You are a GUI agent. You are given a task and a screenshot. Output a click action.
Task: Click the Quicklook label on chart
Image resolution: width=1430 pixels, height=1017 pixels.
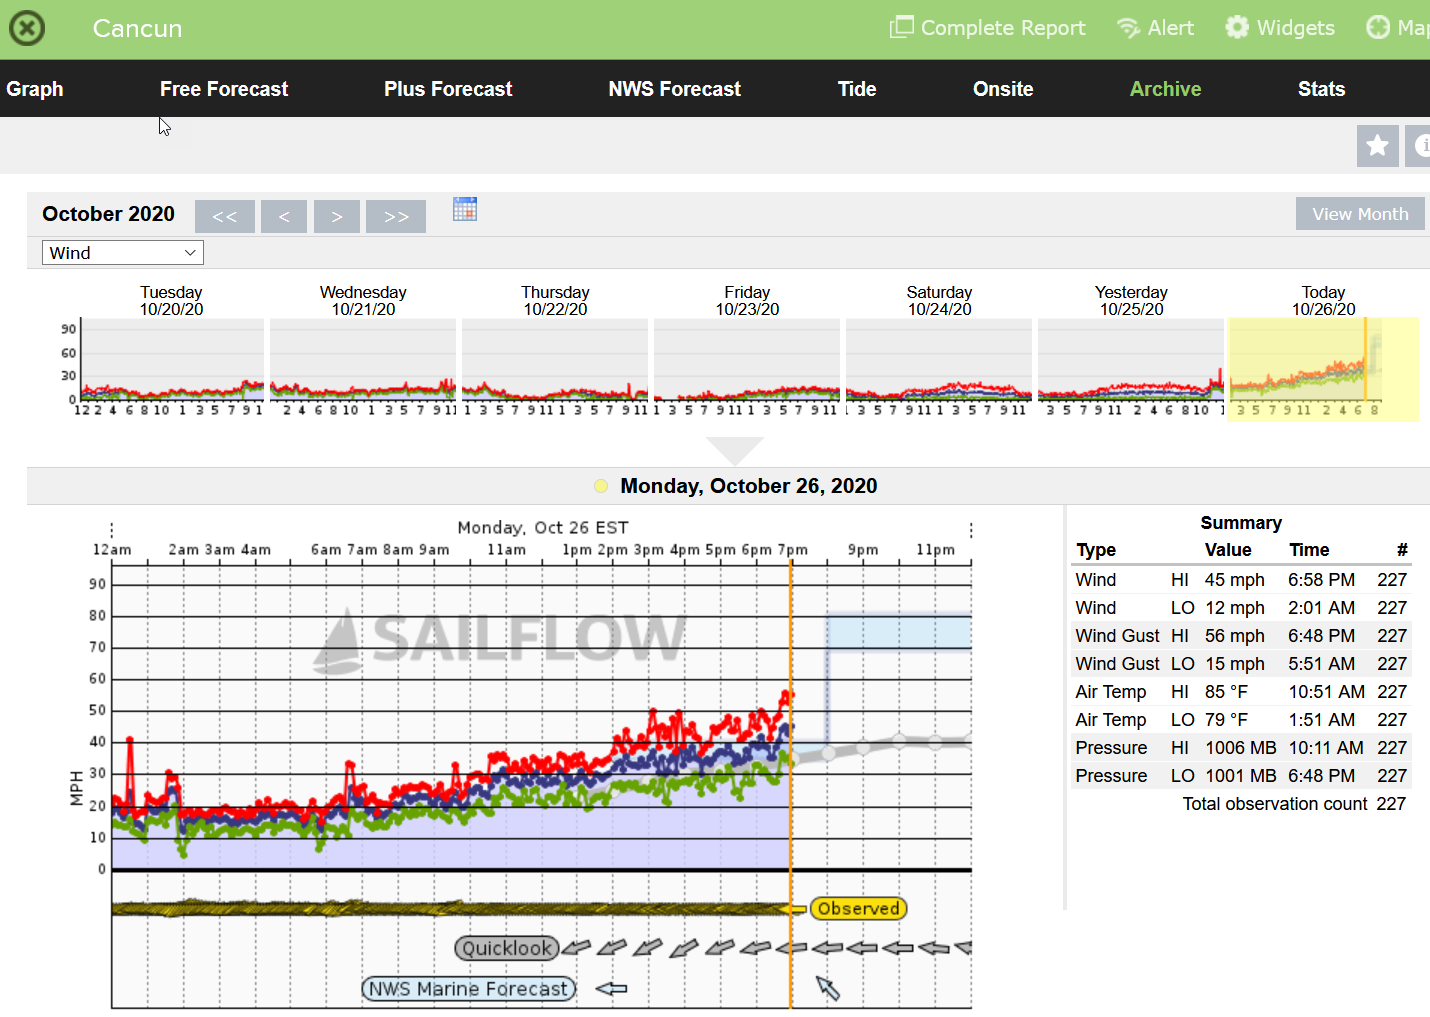tap(507, 948)
